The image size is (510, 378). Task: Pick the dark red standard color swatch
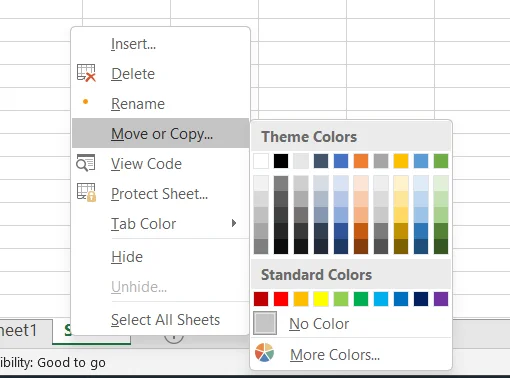coord(261,299)
